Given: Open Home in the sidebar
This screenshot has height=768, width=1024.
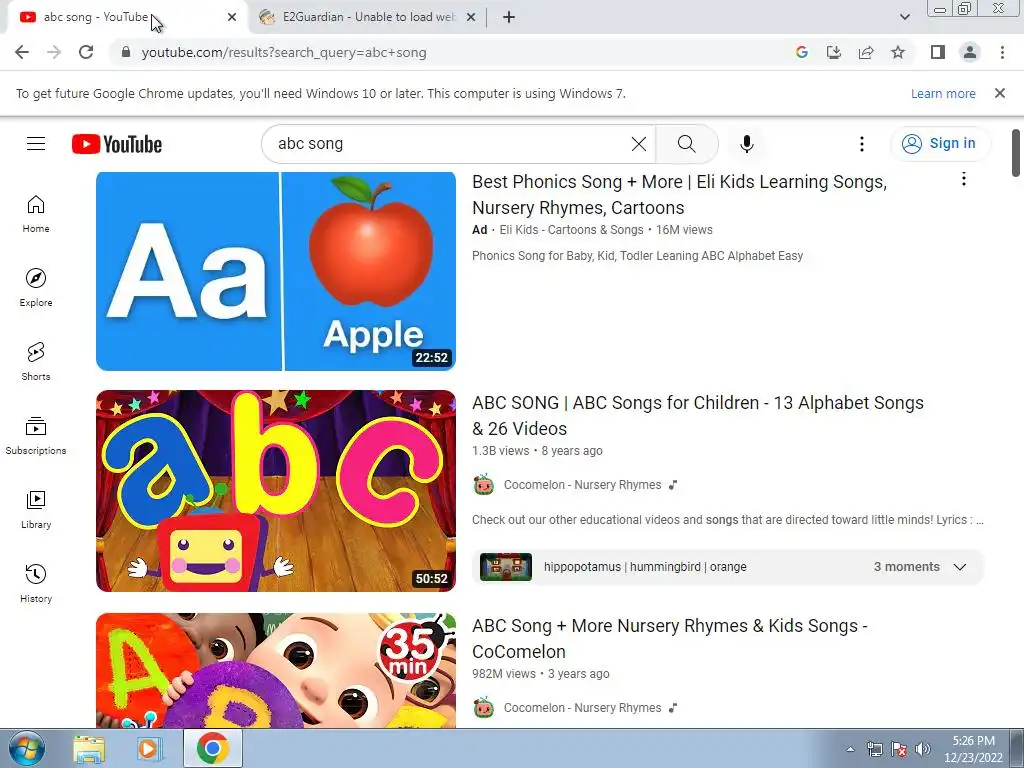Looking at the screenshot, I should tap(36, 214).
